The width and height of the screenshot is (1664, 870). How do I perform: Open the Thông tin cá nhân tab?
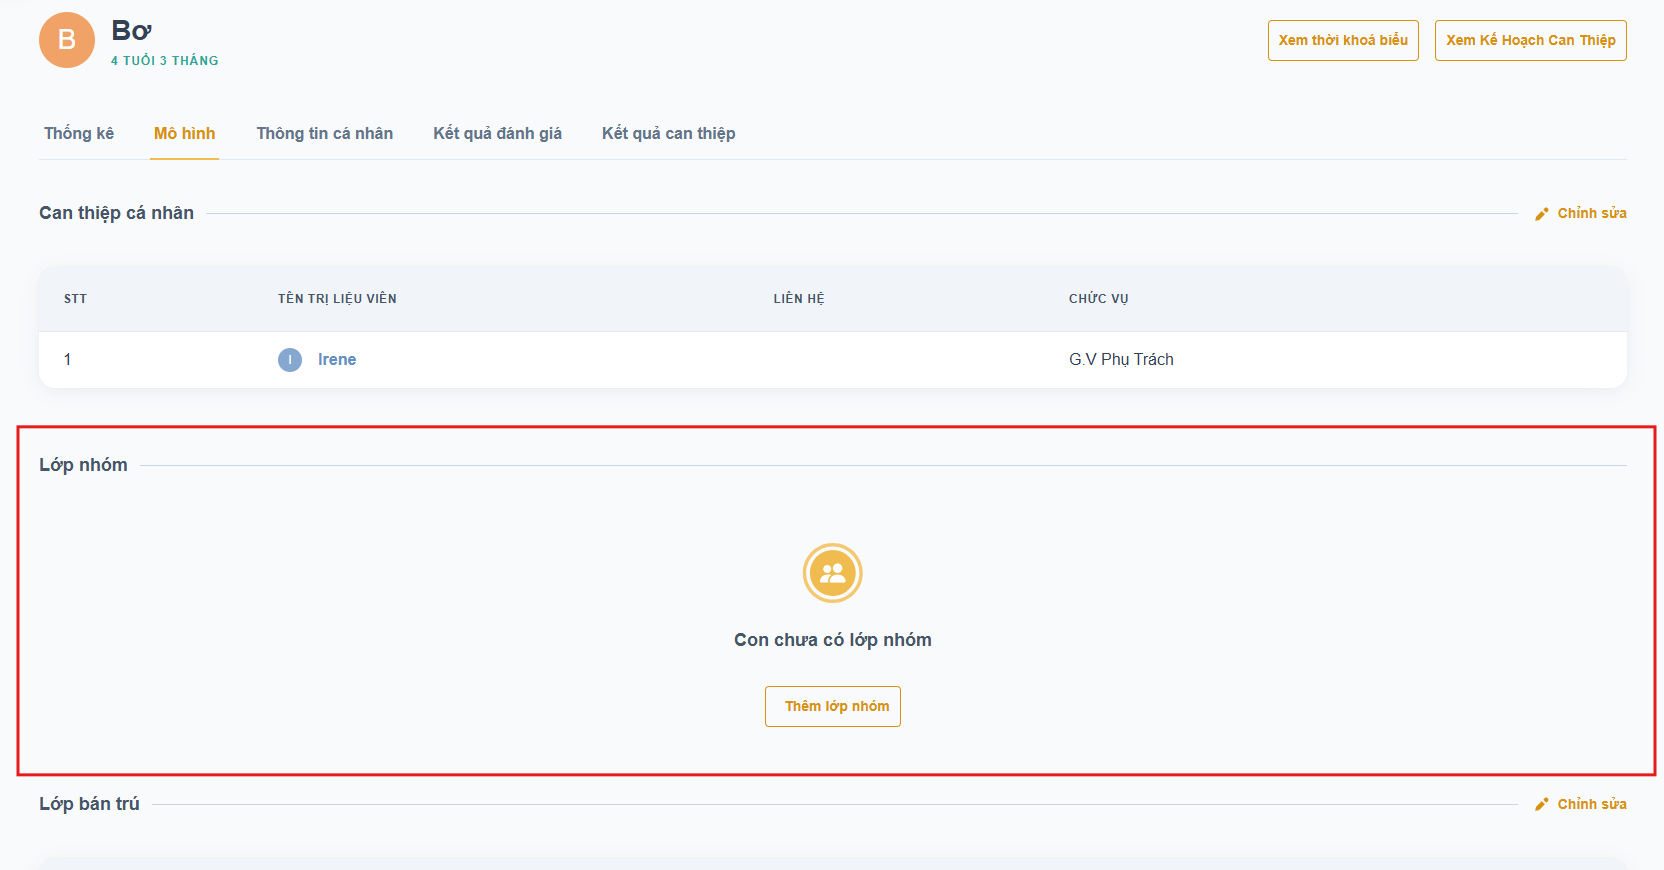pyautogui.click(x=324, y=134)
